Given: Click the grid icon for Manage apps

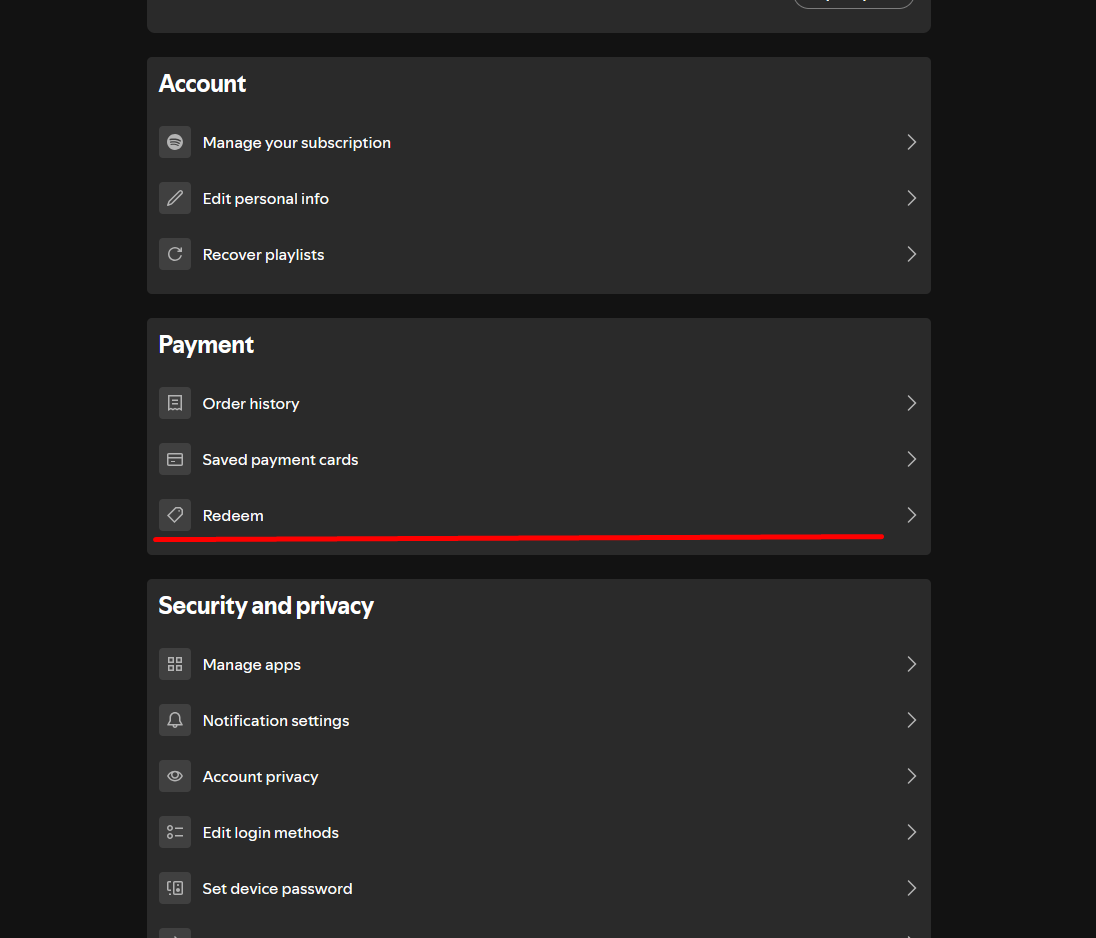Looking at the screenshot, I should 175,664.
